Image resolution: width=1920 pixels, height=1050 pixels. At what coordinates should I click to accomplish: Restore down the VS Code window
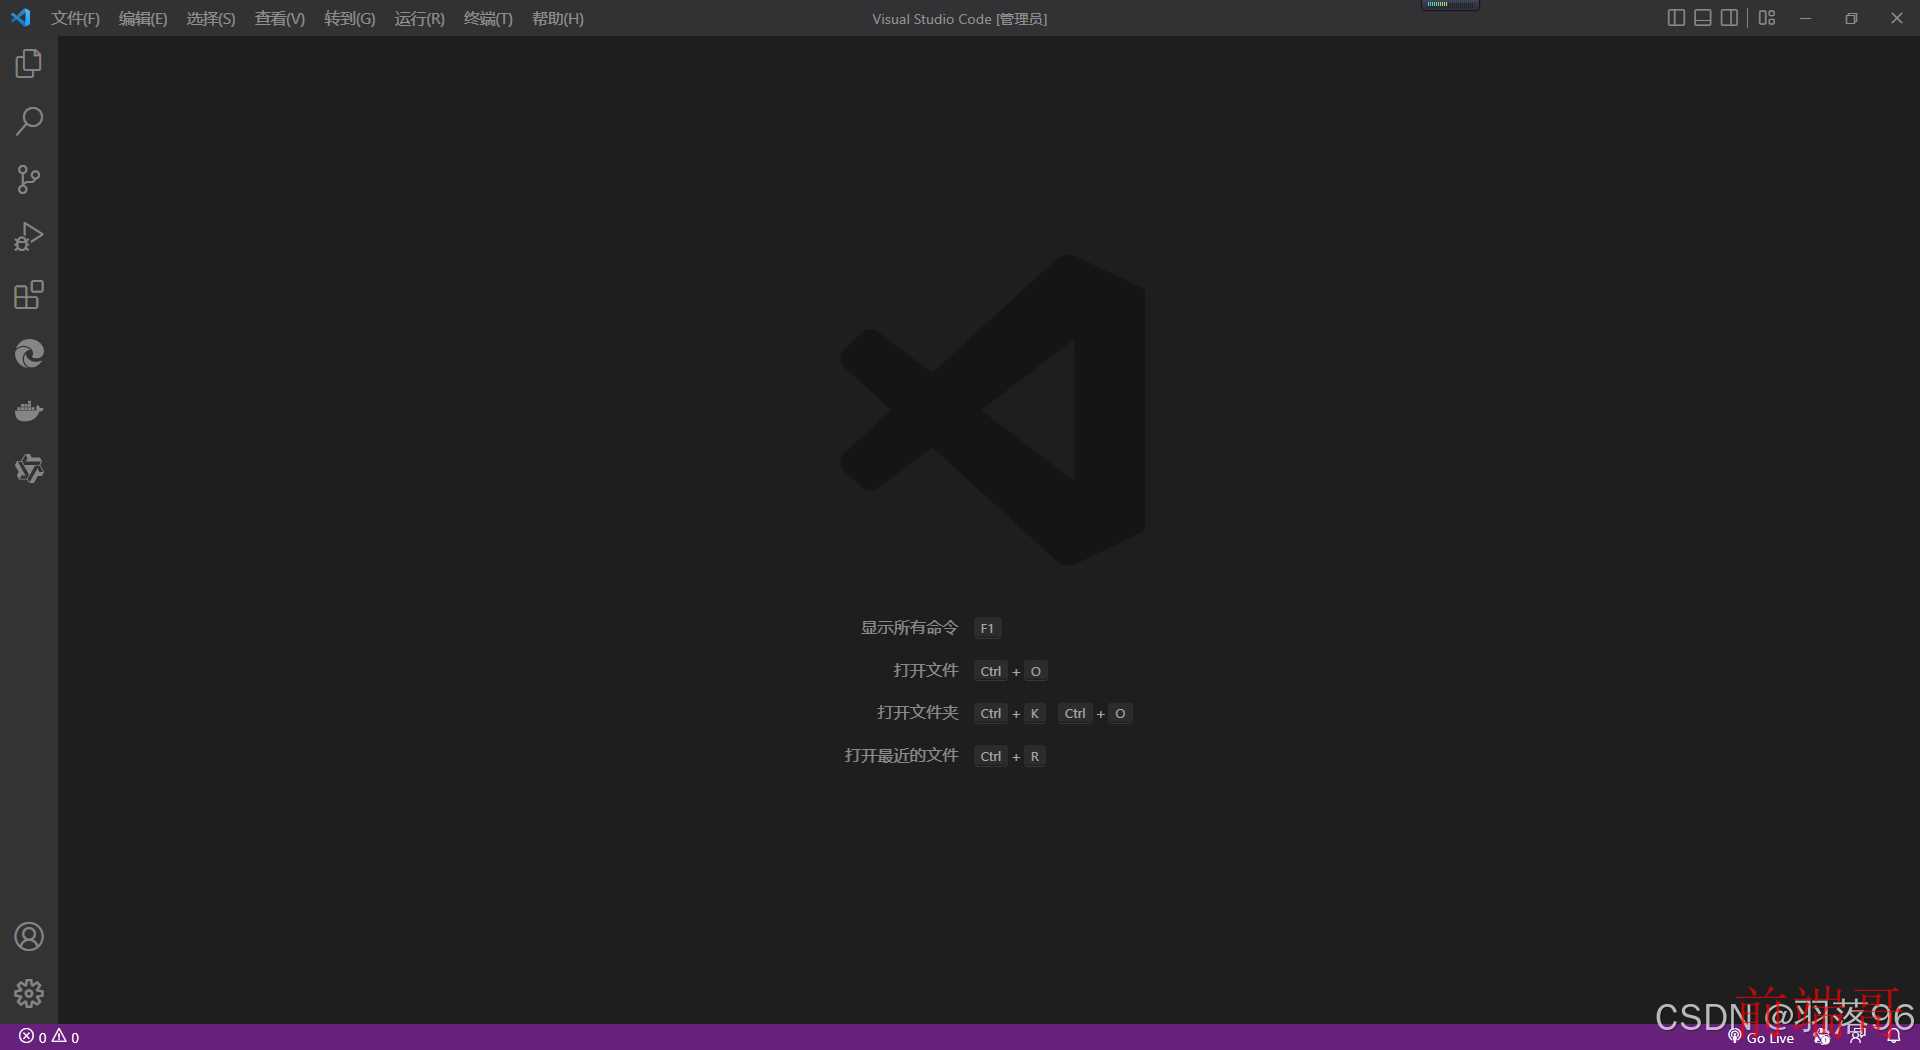point(1851,18)
